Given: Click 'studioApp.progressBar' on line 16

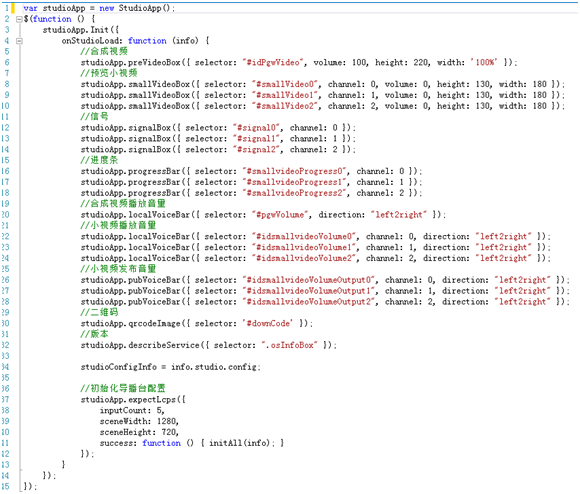Looking at the screenshot, I should (130, 171).
